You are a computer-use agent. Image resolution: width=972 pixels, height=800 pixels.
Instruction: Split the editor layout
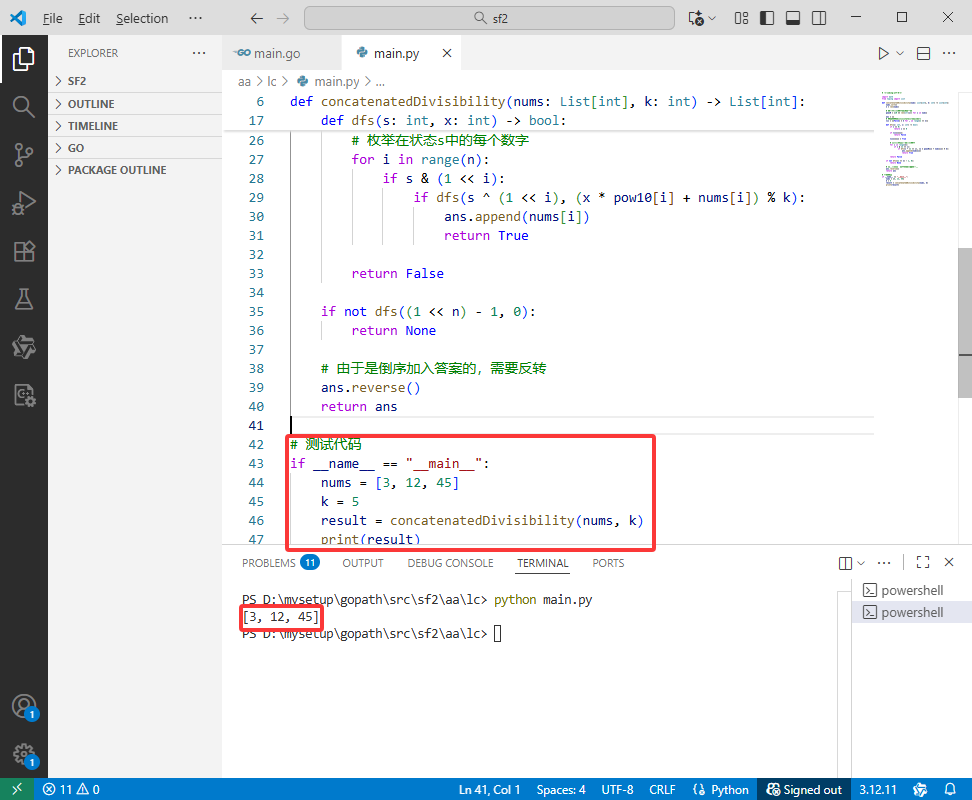(924, 53)
